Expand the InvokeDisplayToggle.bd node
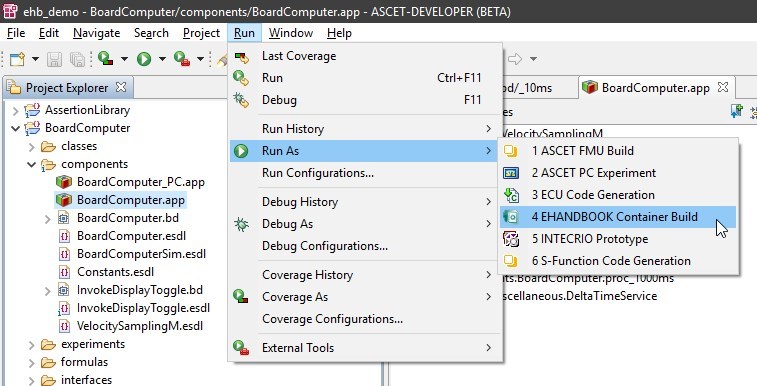Viewport: 757px width, 386px height. (x=47, y=291)
